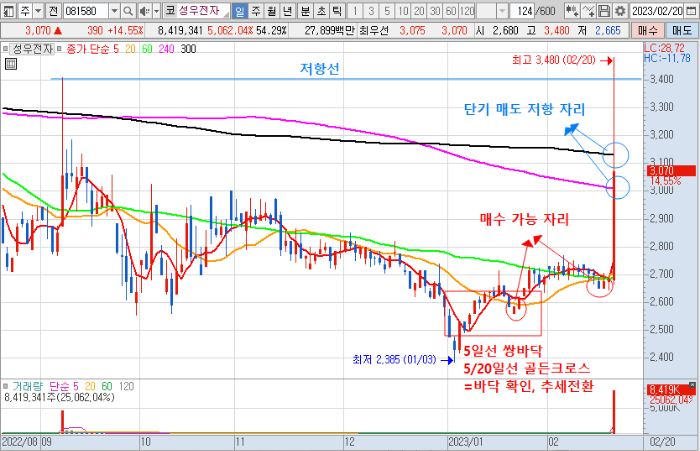Click the 성우전자 chart legend label
The image size is (700, 451).
coord(32,49)
